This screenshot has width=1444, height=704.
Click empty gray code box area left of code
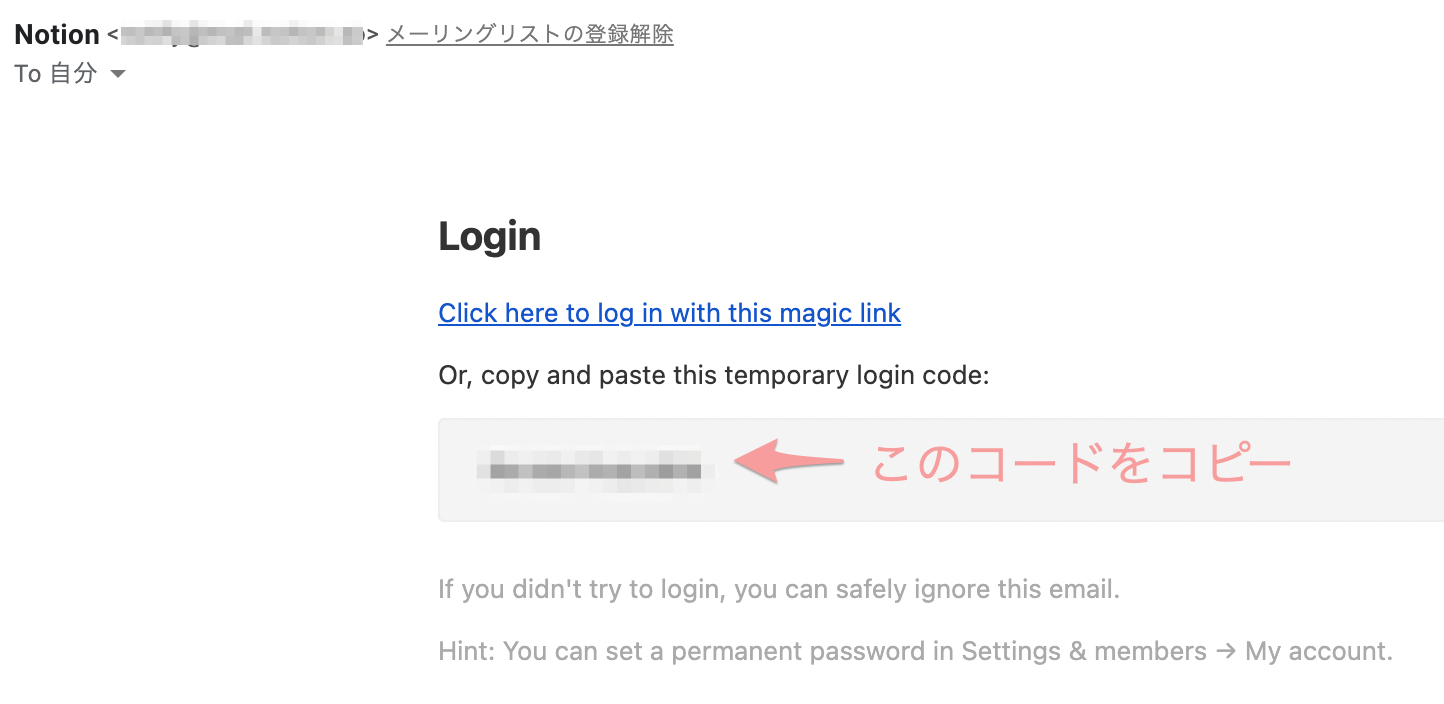(458, 468)
